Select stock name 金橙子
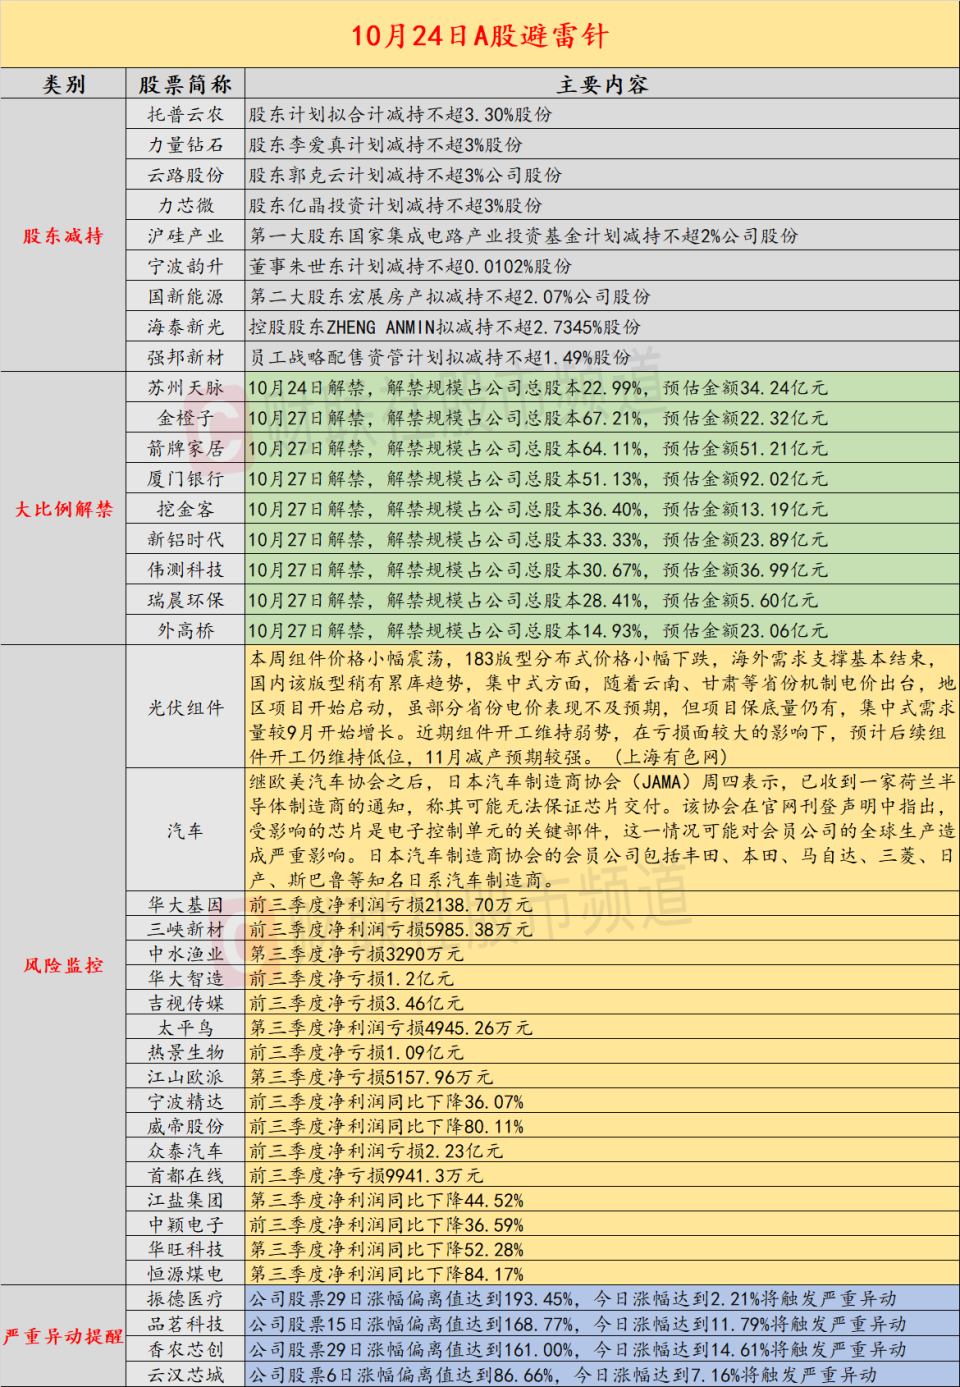 click(x=185, y=418)
